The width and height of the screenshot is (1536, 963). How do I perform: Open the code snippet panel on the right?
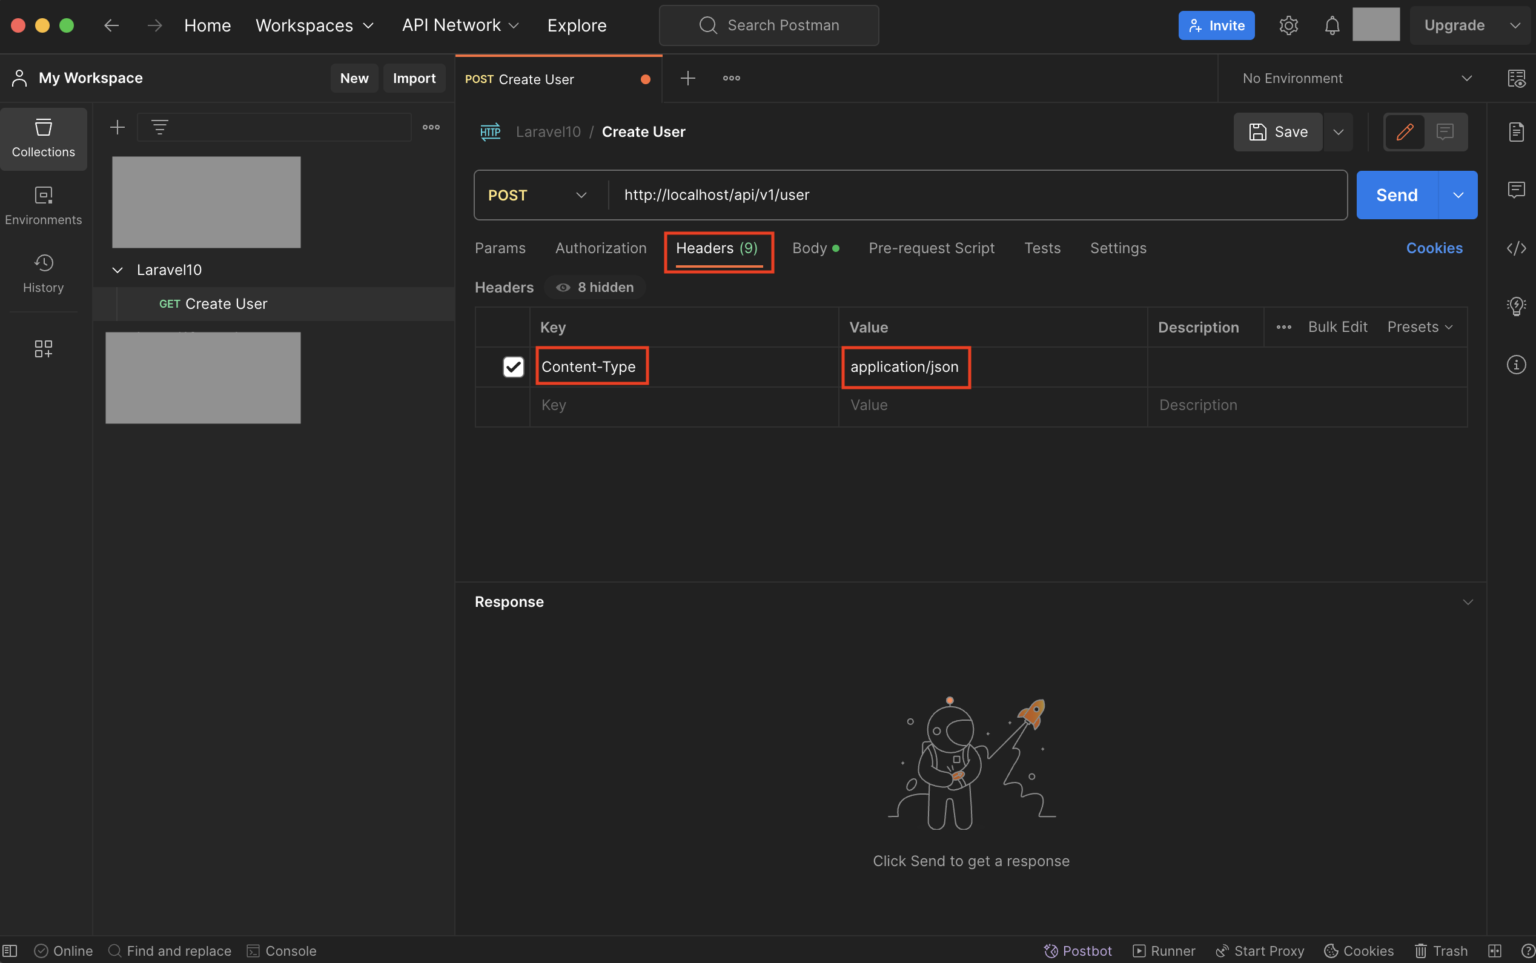click(x=1516, y=247)
